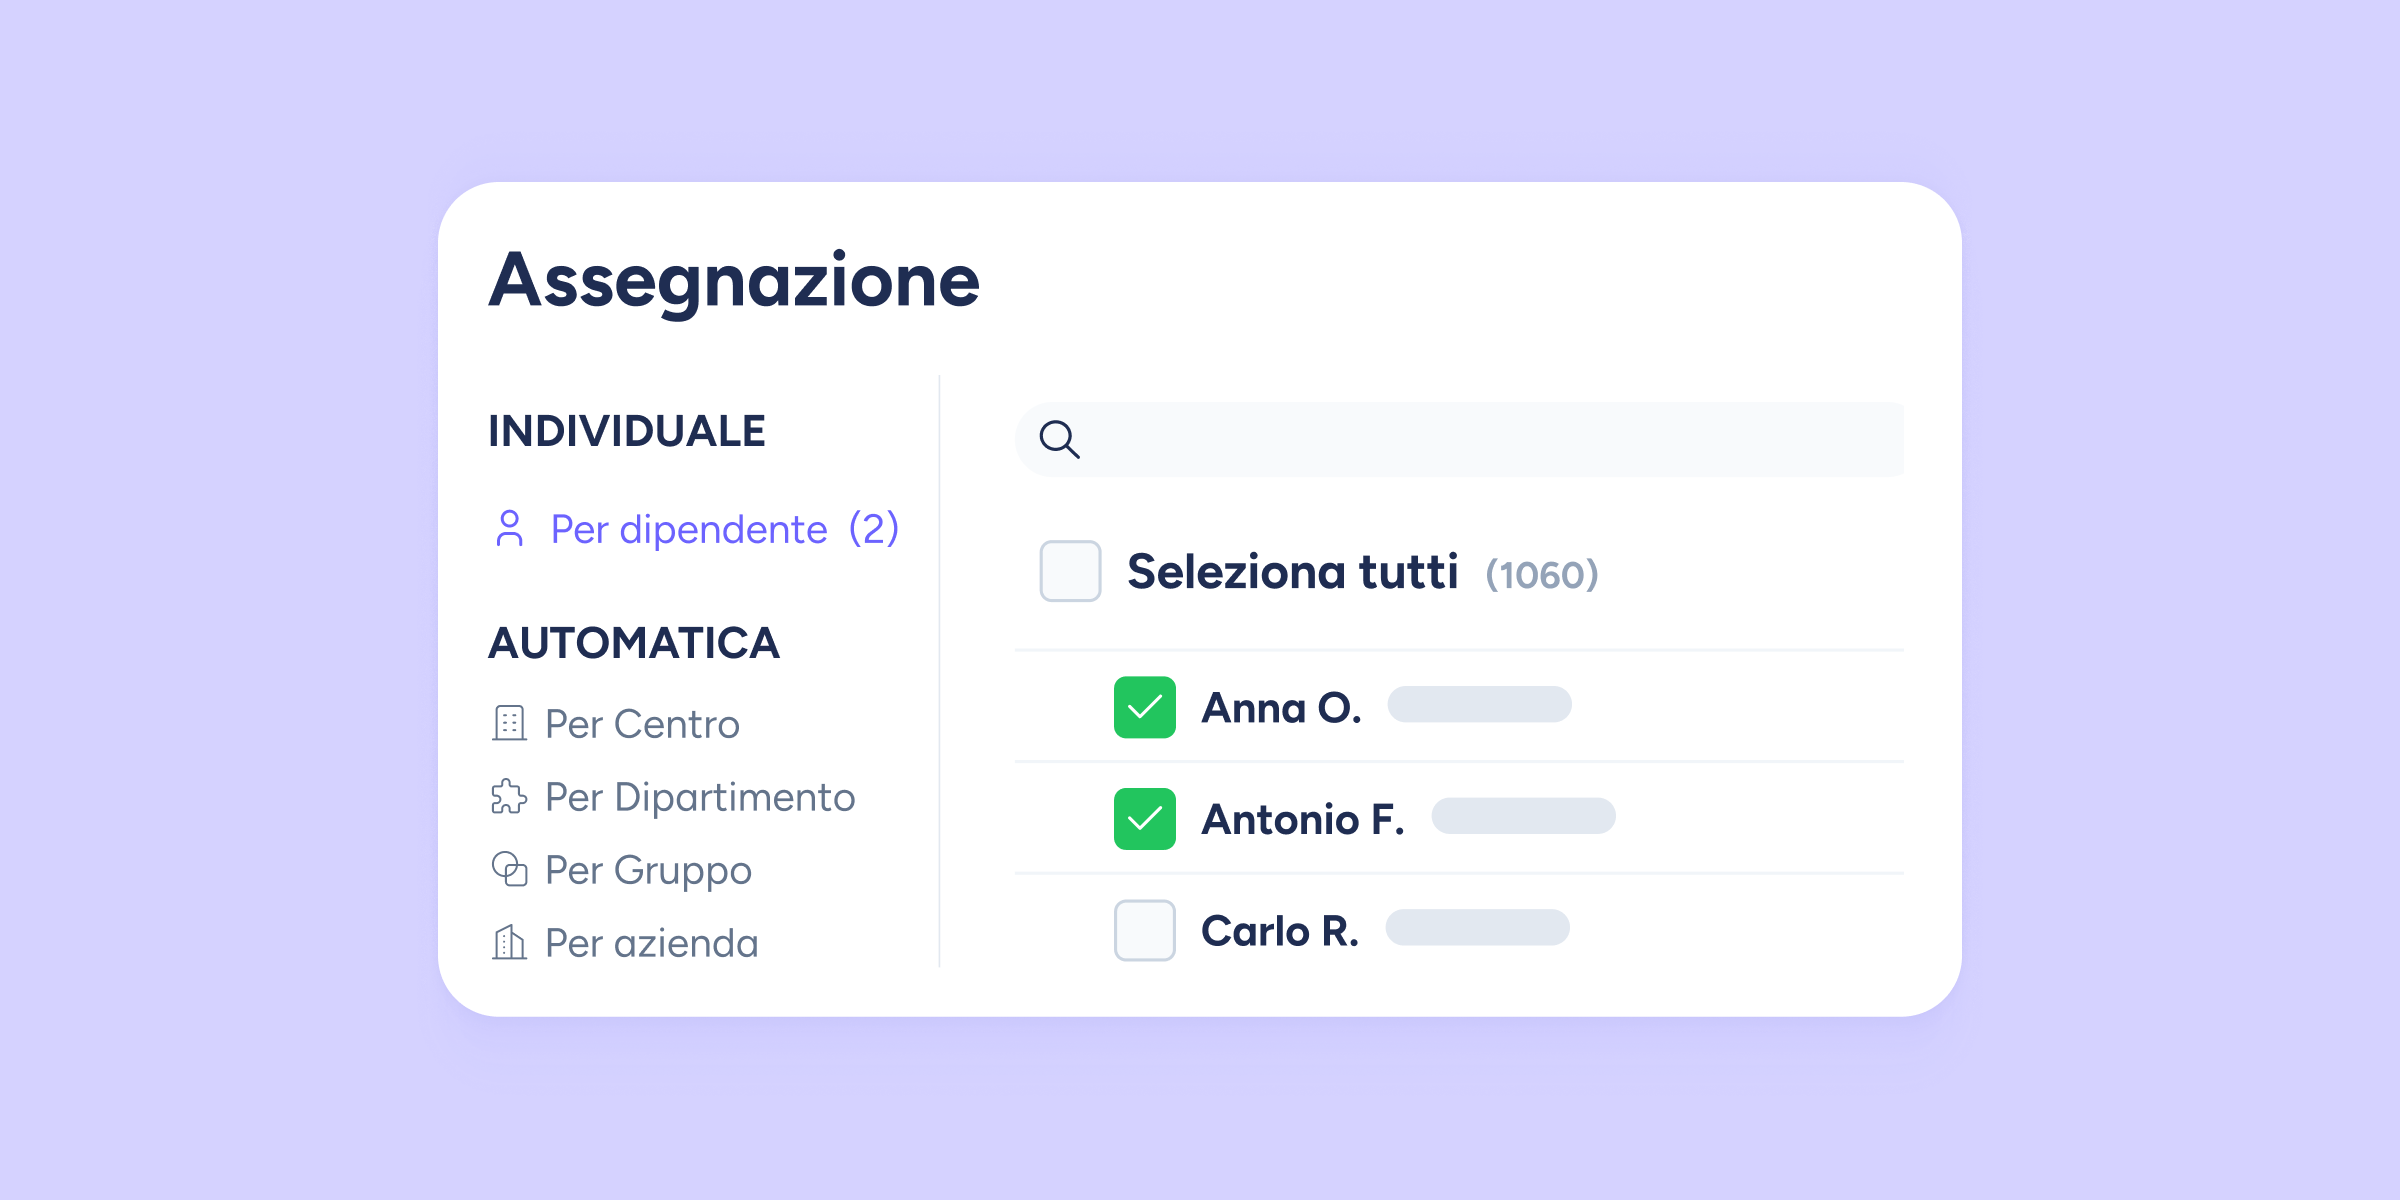Focus the employee search field
Screen dimensions: 2400x1200
point(1480,439)
